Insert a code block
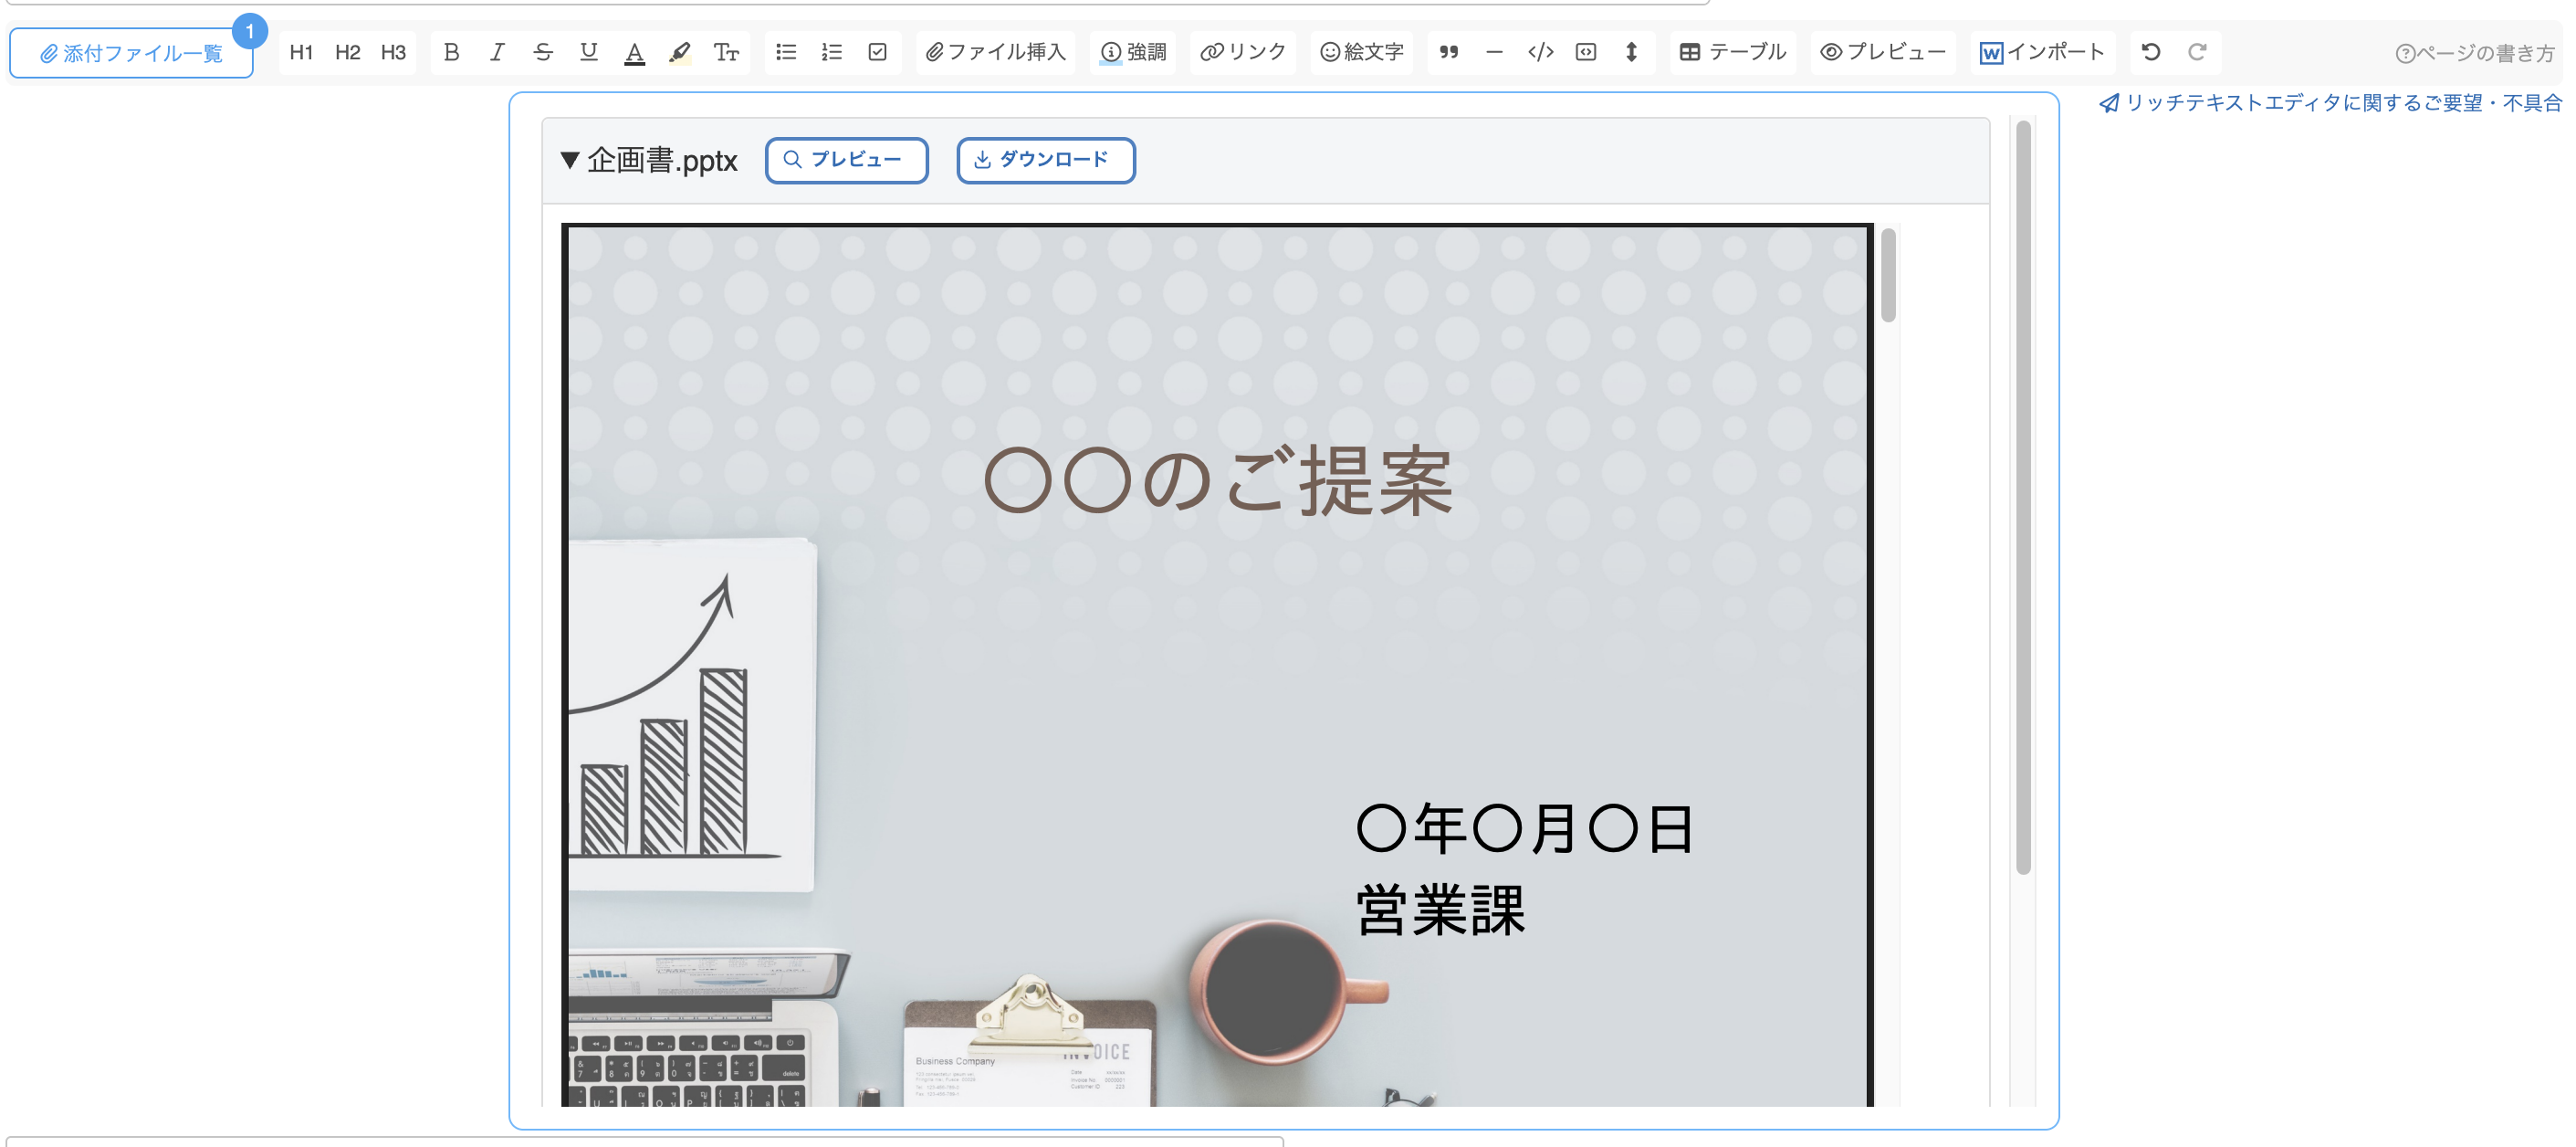 [1586, 52]
